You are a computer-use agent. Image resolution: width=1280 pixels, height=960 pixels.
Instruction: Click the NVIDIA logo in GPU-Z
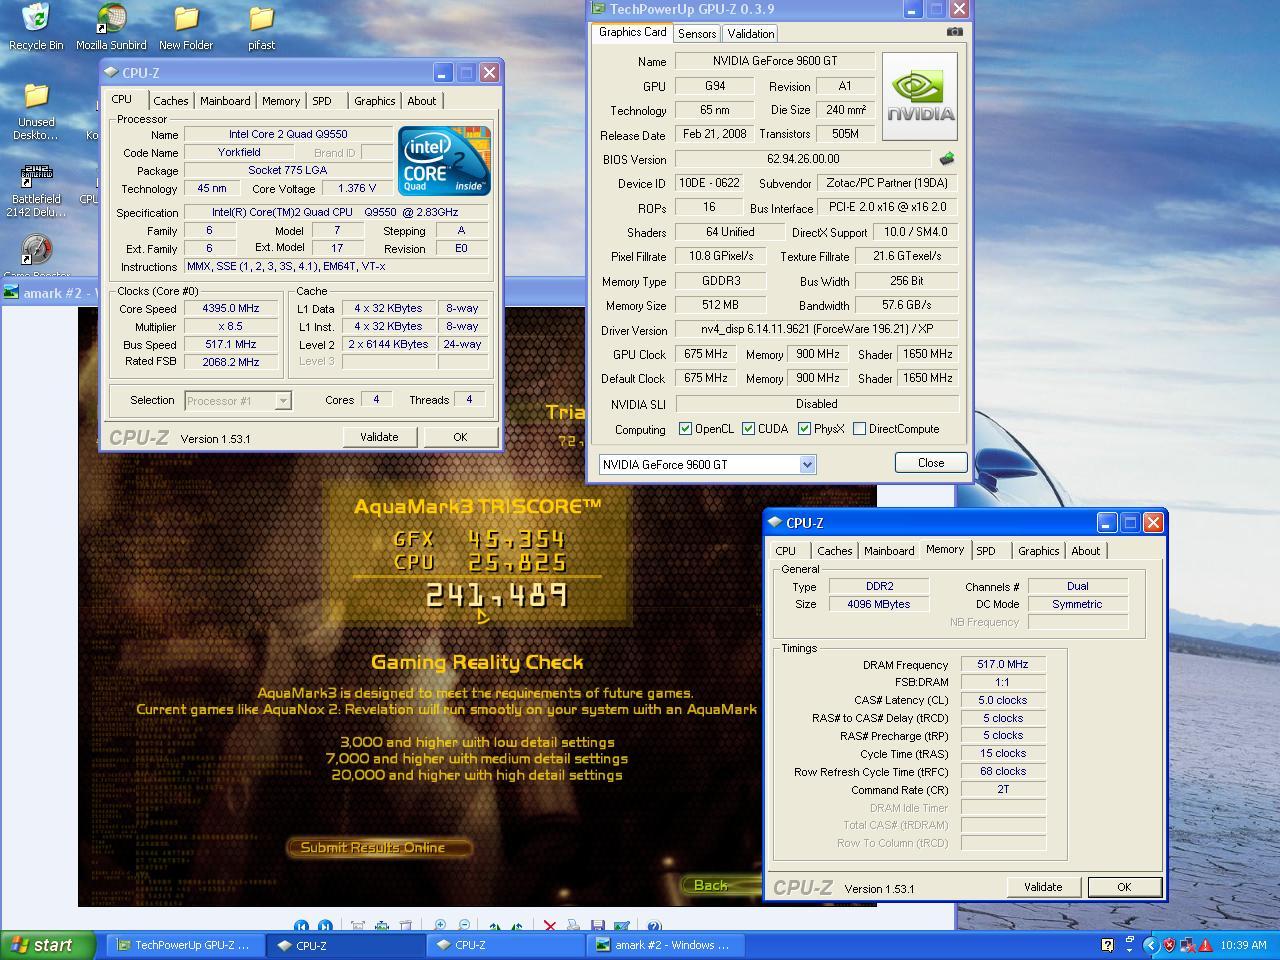[920, 96]
